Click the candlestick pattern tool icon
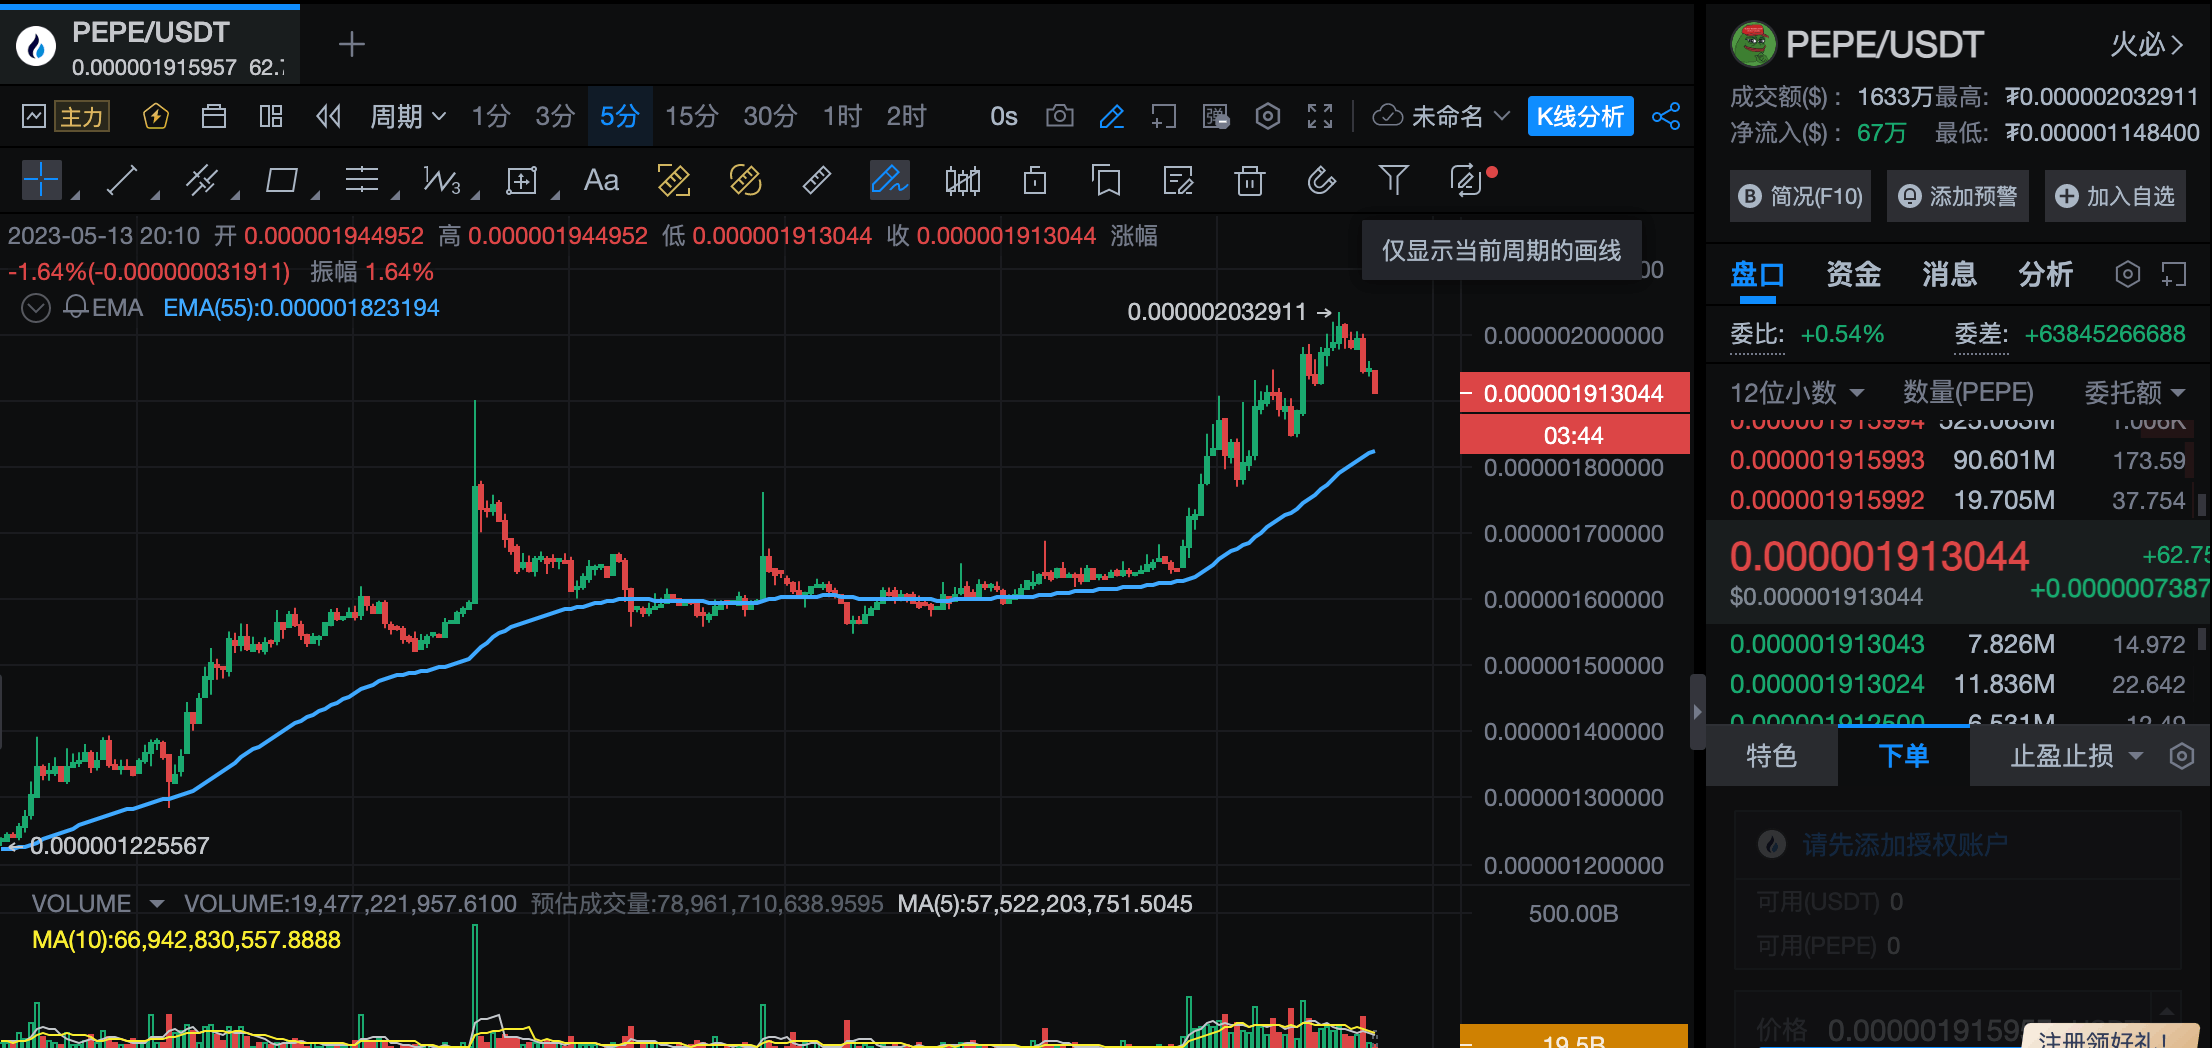2212x1048 pixels. click(x=963, y=180)
